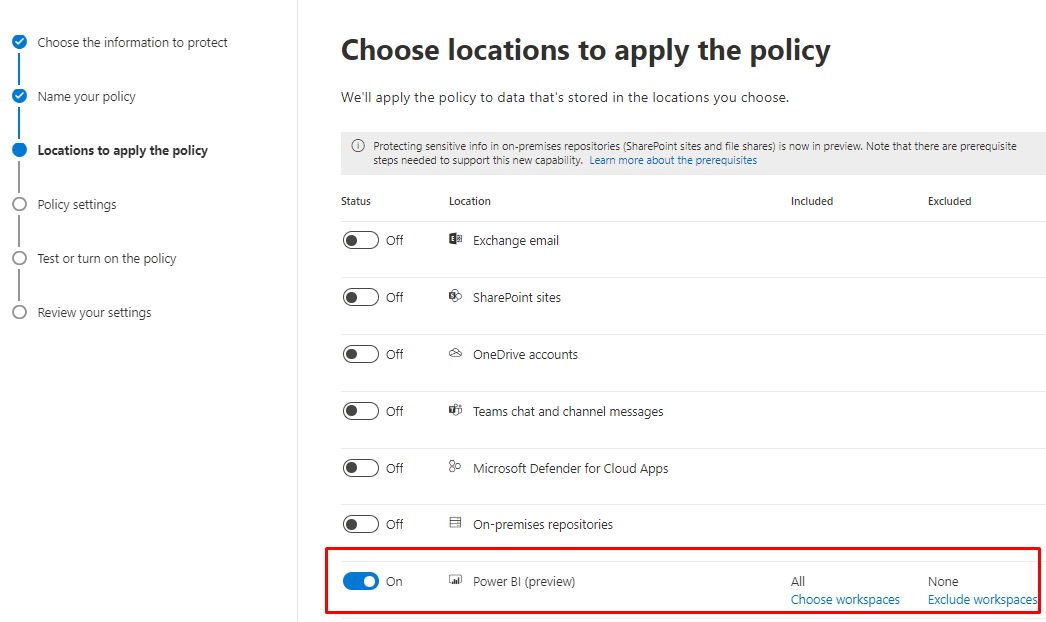The width and height of the screenshot is (1046, 622).
Task: Open Choose workspaces link
Action: (845, 600)
